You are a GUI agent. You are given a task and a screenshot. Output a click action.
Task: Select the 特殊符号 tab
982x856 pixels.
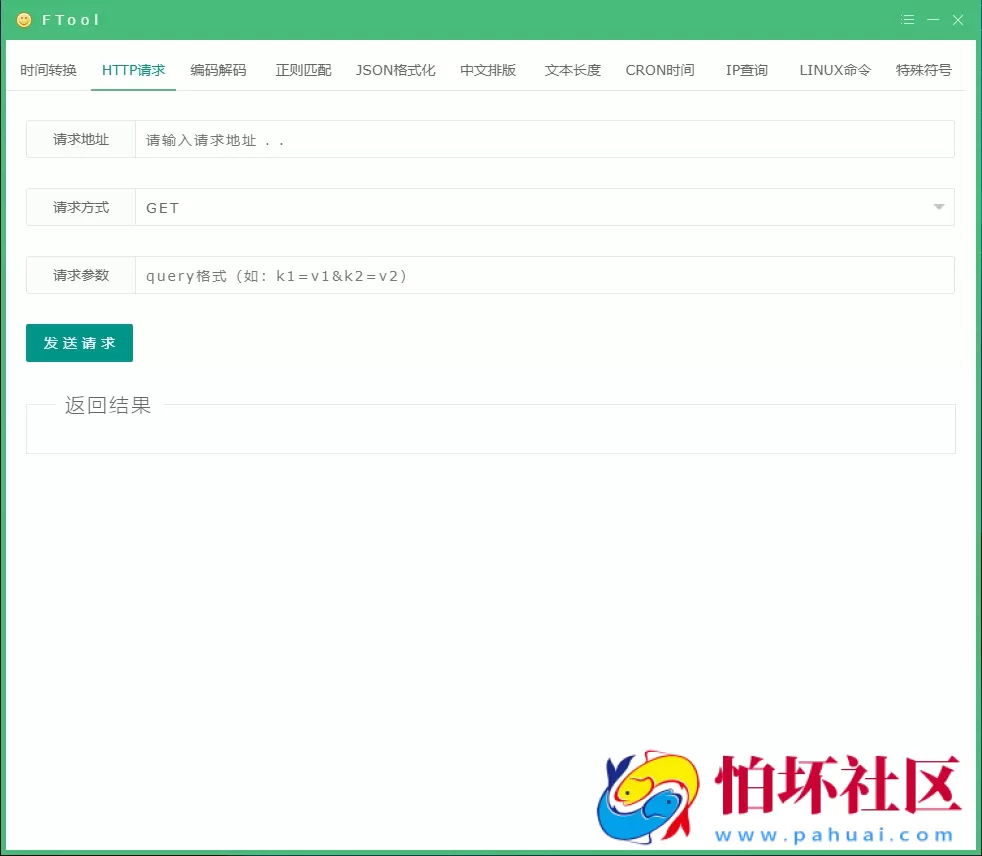923,70
